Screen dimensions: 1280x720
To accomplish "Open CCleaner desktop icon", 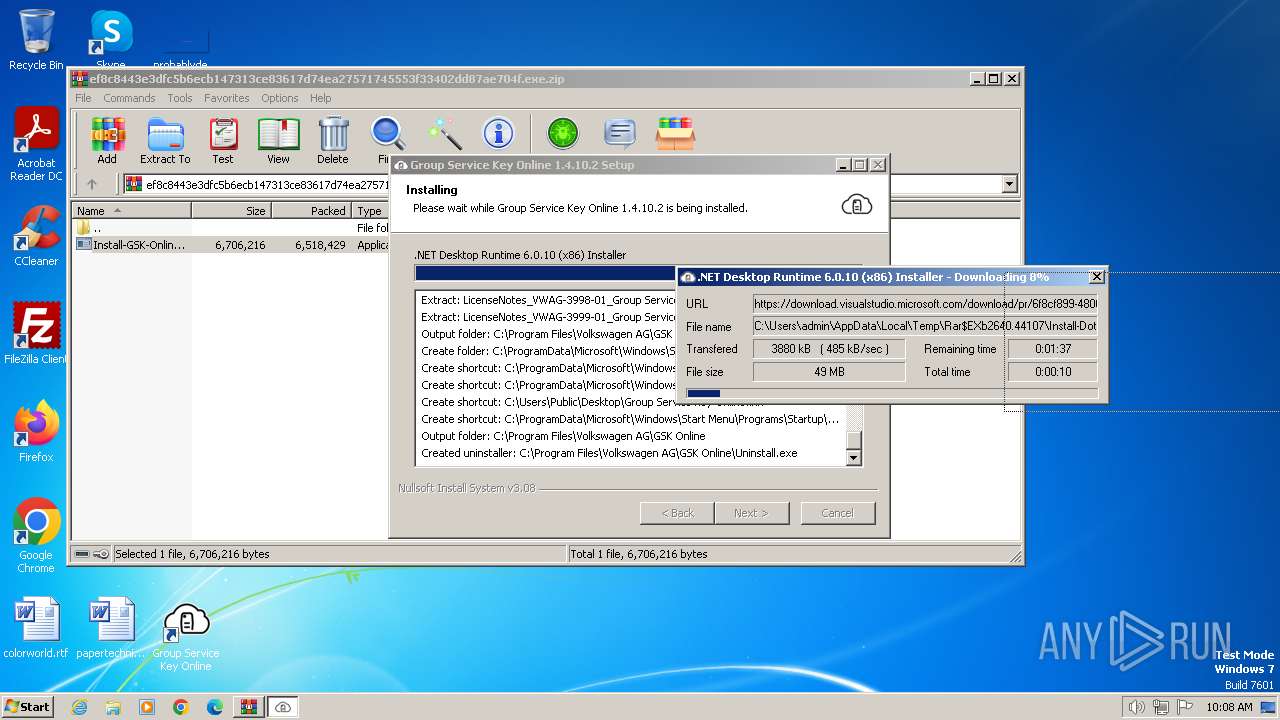I will (x=36, y=236).
